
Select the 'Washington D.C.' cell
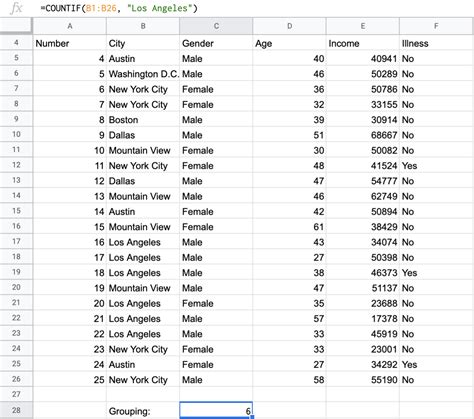click(x=143, y=74)
